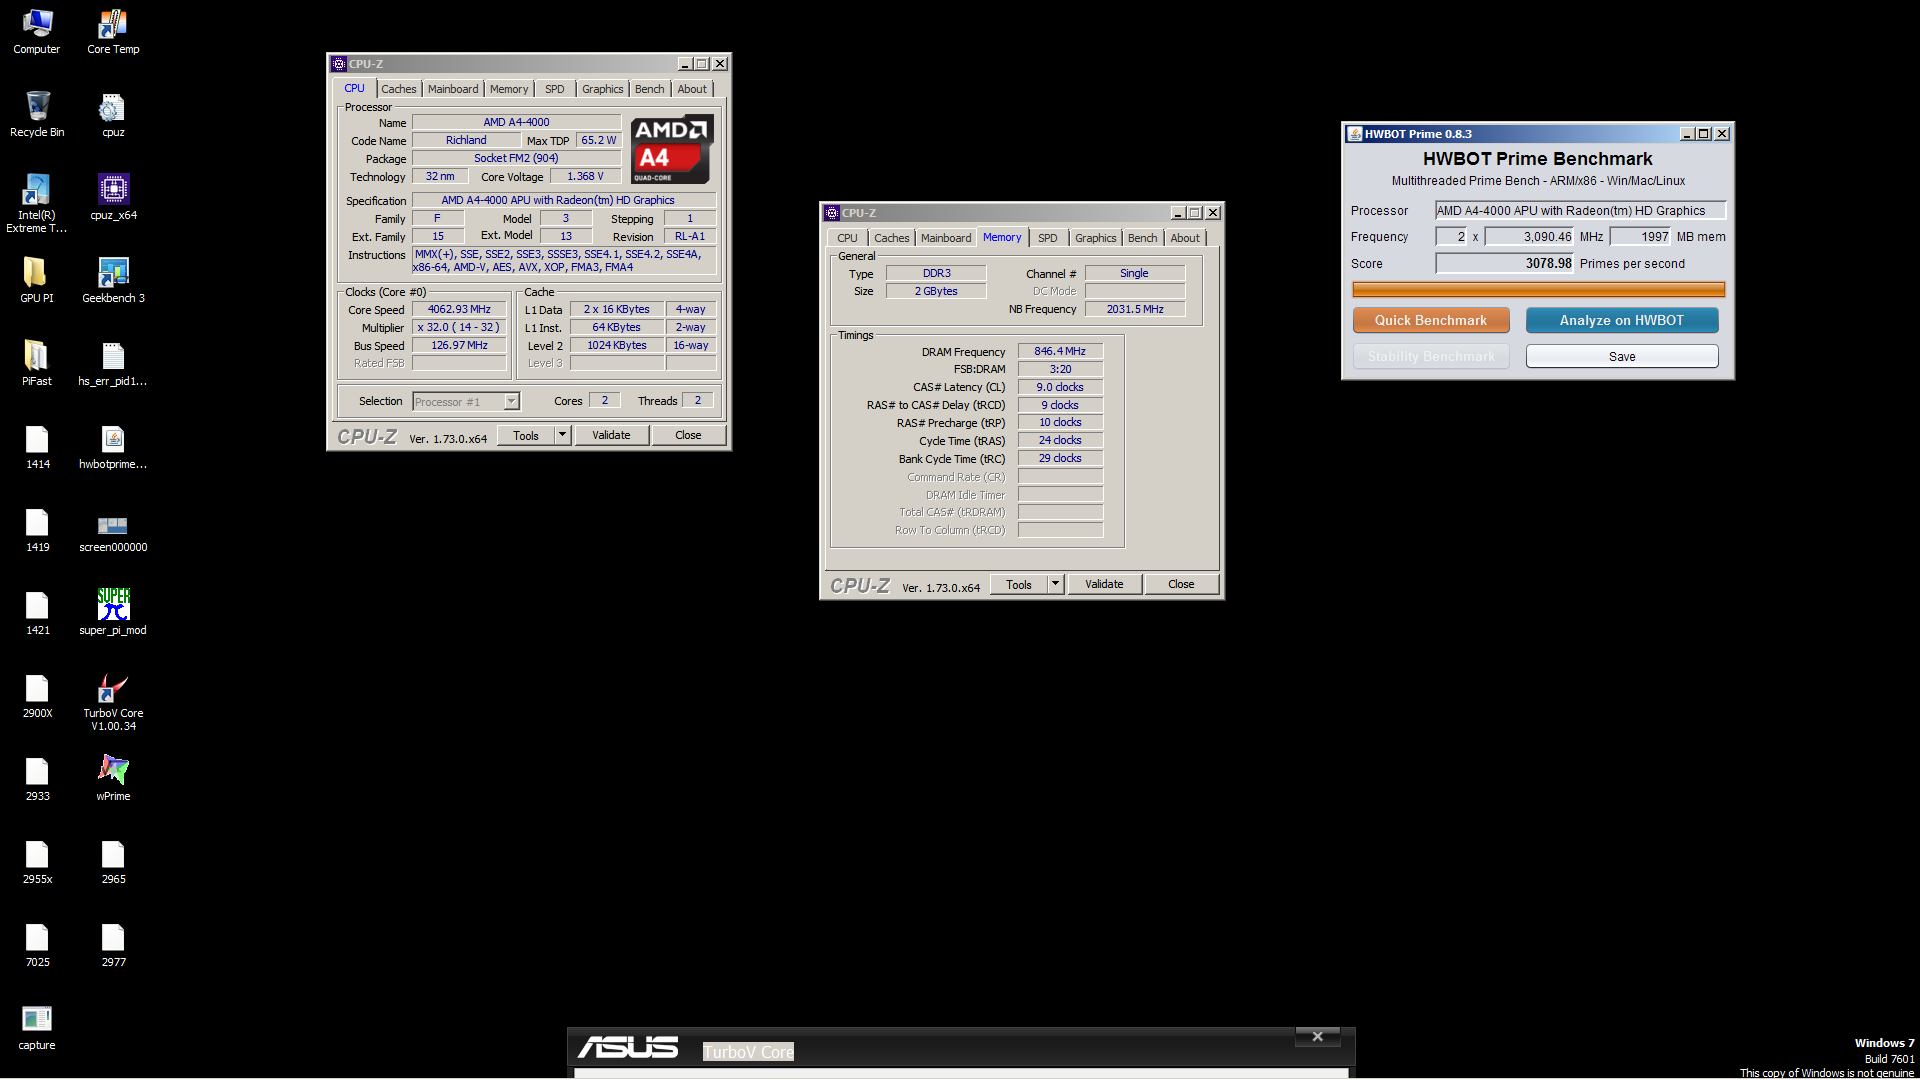Launch super_pi_mod from the desktop
This screenshot has width=1920, height=1080.
pyautogui.click(x=113, y=612)
